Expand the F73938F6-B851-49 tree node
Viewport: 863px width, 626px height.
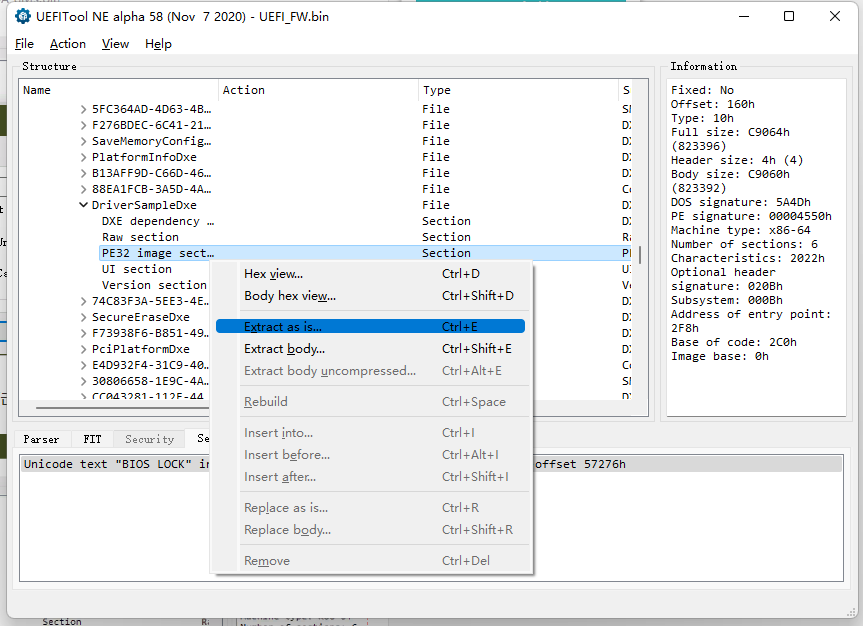click(x=83, y=333)
